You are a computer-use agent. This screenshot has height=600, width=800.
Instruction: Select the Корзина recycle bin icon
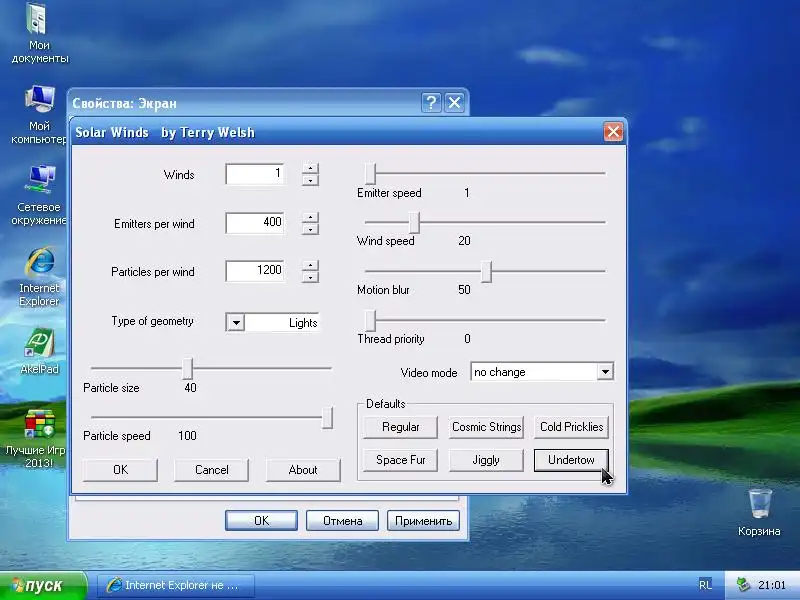click(x=759, y=512)
